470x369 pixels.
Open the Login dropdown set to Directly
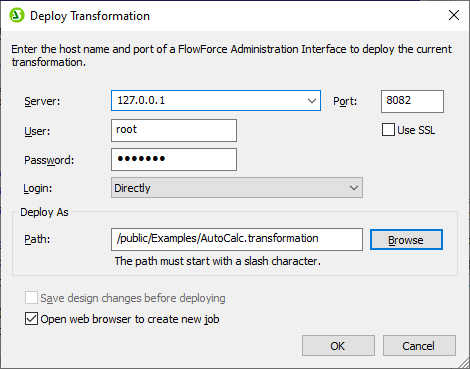tap(237, 188)
